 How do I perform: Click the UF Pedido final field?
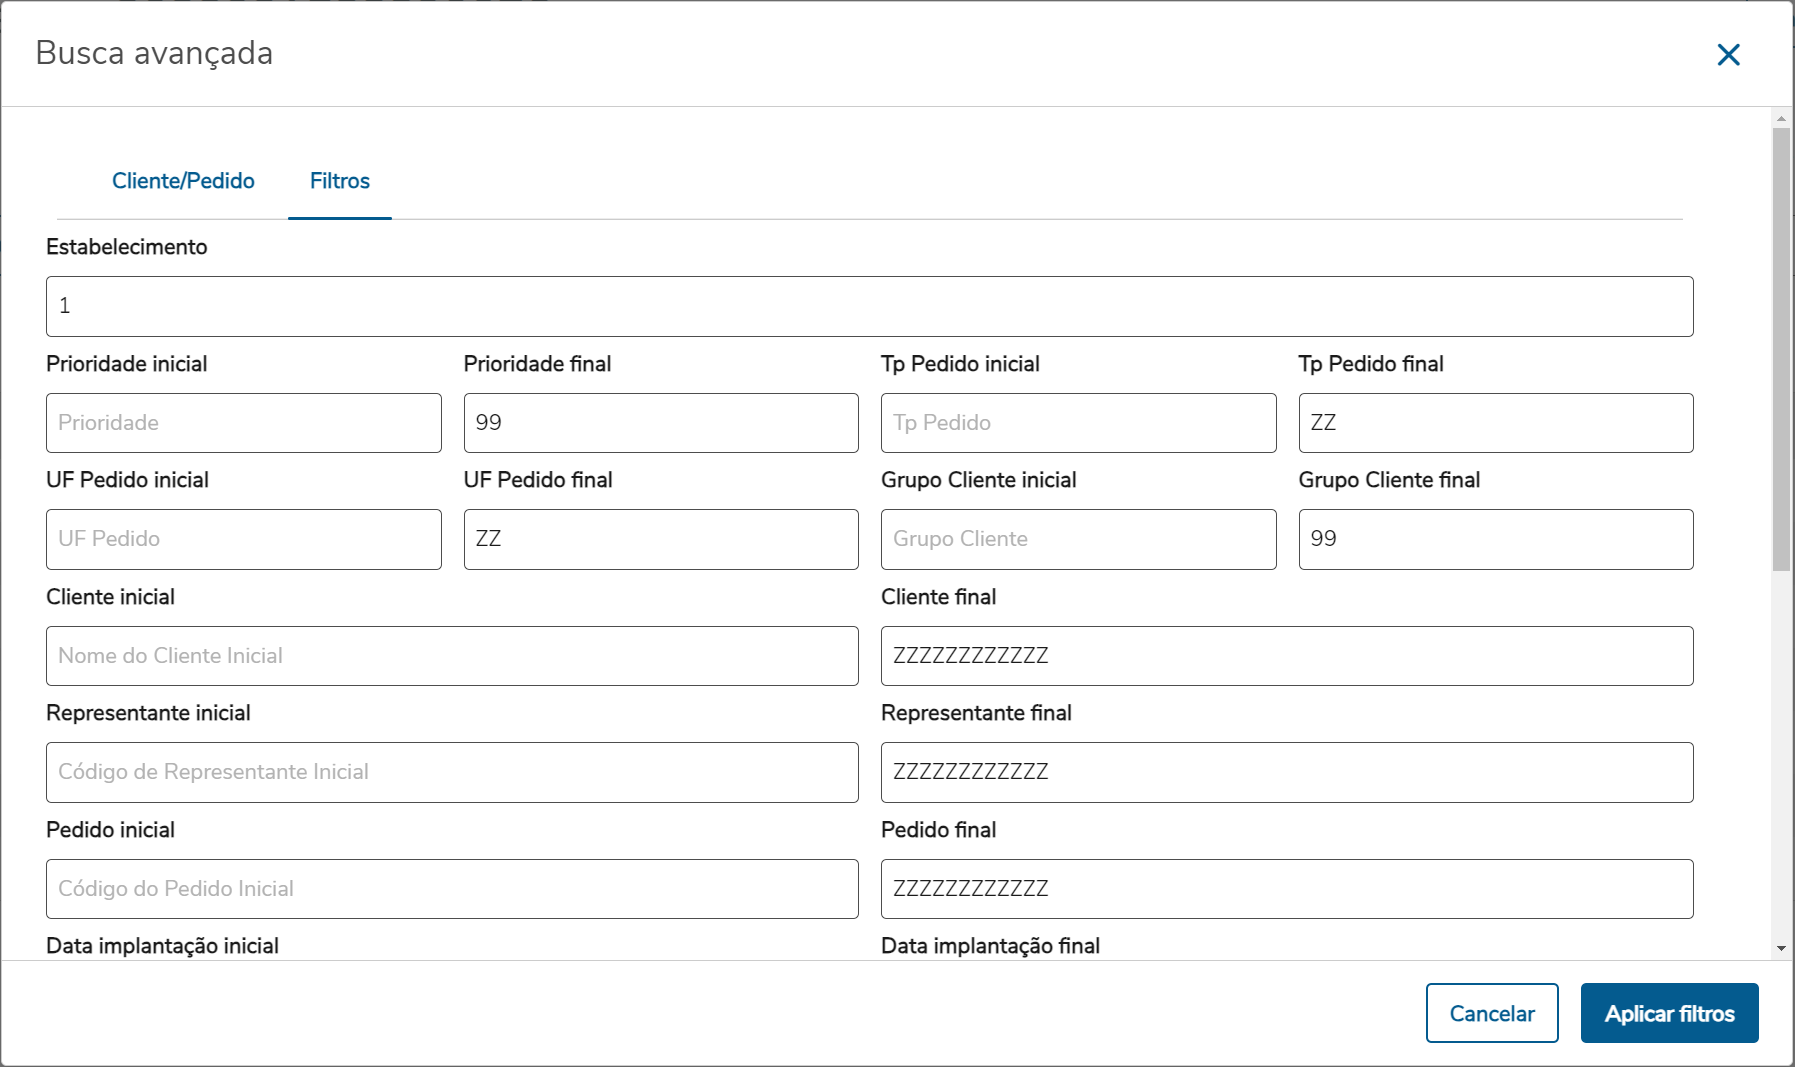660,539
